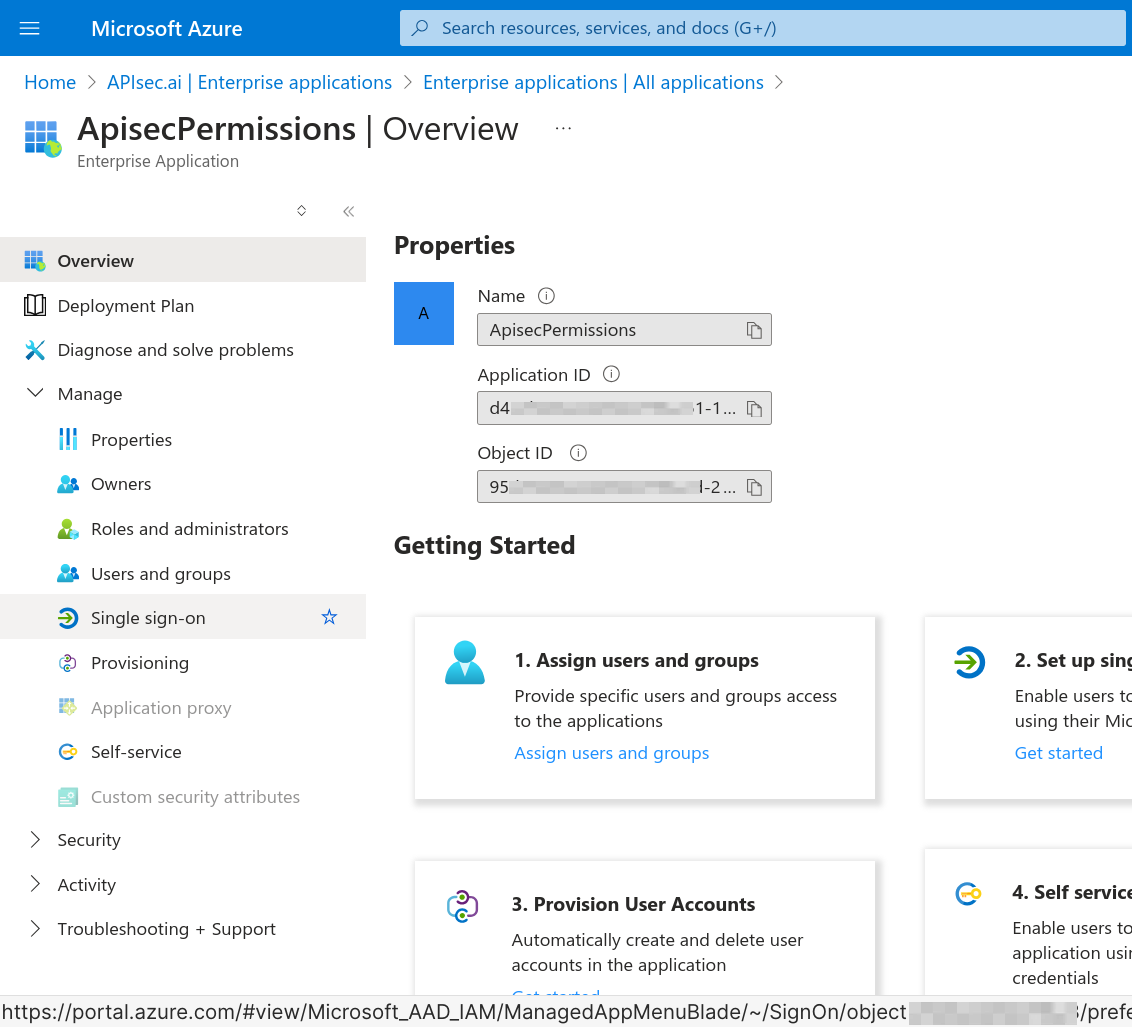Copy the Object ID value
This screenshot has width=1132, height=1027.
[754, 487]
